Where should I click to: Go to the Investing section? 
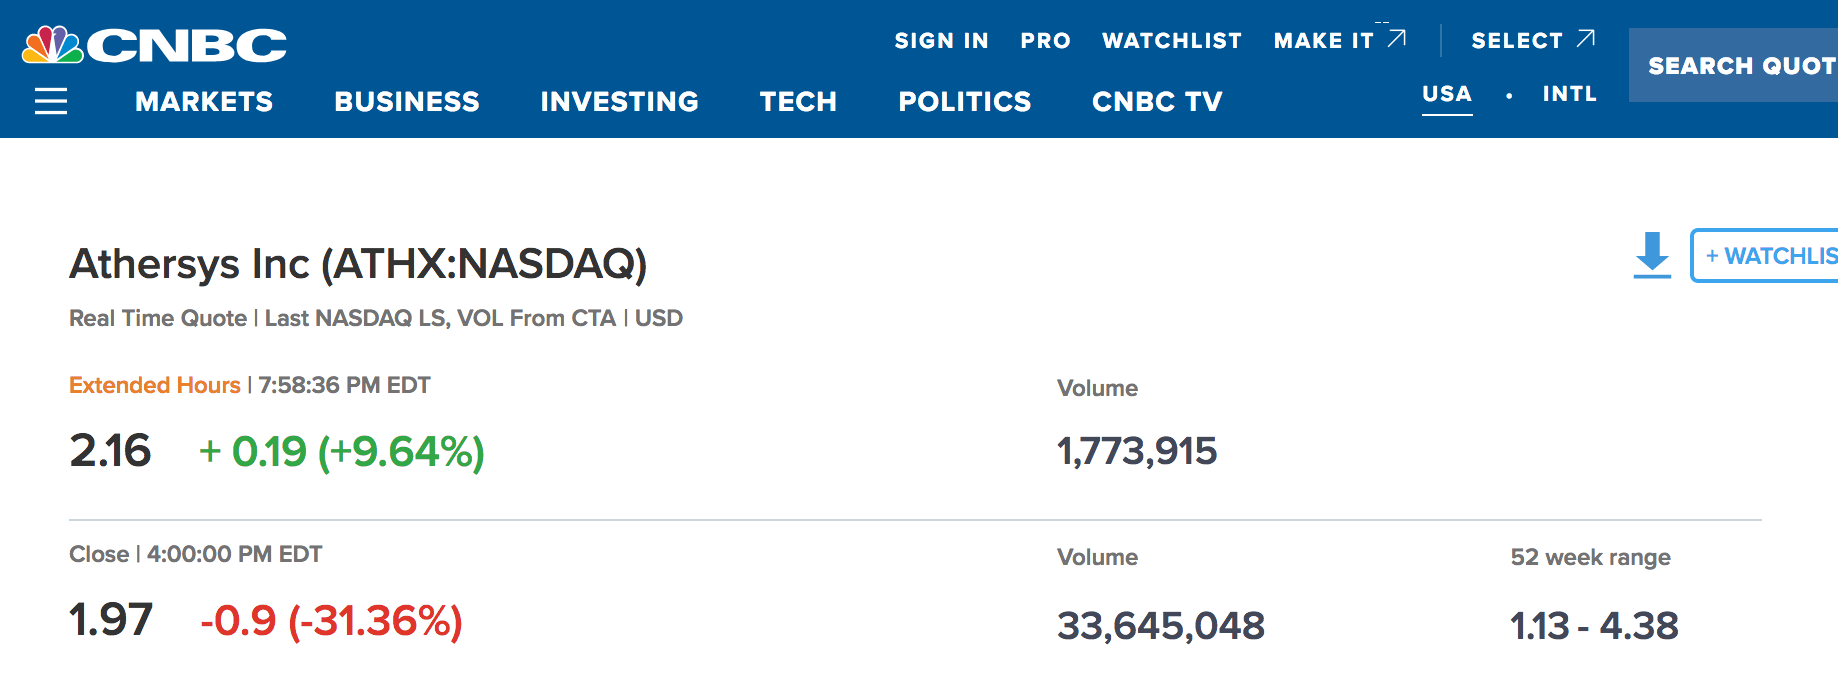coord(619,102)
